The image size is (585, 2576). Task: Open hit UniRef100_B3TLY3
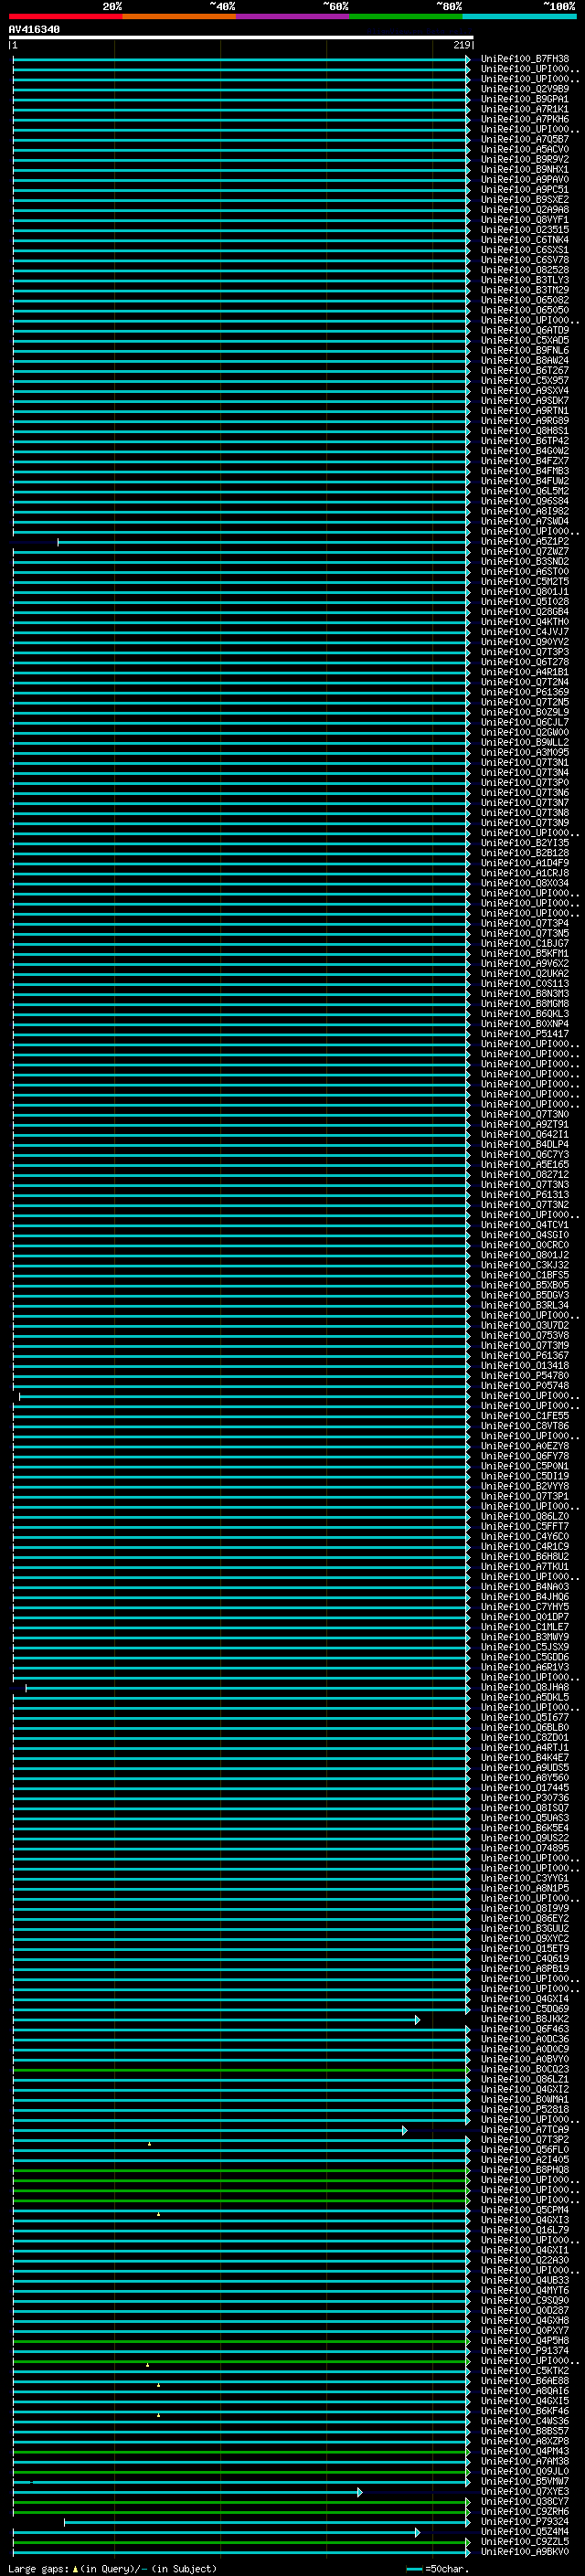coord(525,280)
